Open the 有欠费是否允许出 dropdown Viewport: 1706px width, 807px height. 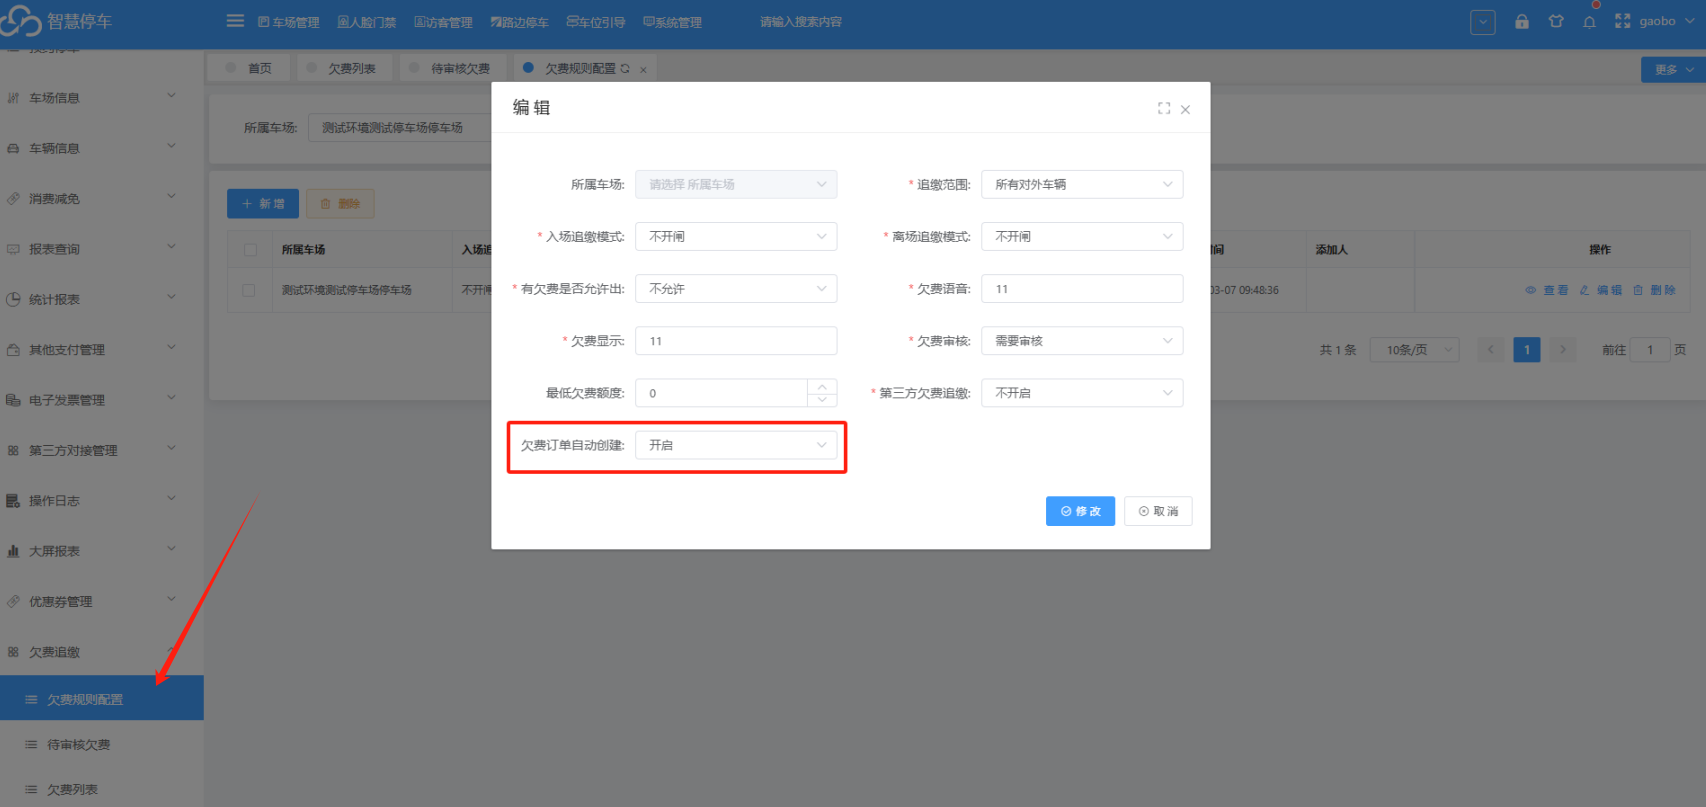click(x=736, y=289)
